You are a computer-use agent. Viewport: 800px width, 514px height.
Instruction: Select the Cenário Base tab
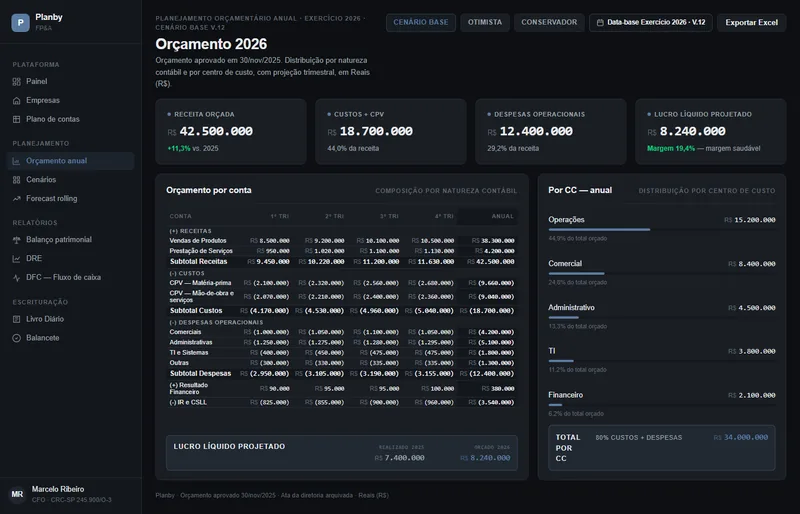421,22
